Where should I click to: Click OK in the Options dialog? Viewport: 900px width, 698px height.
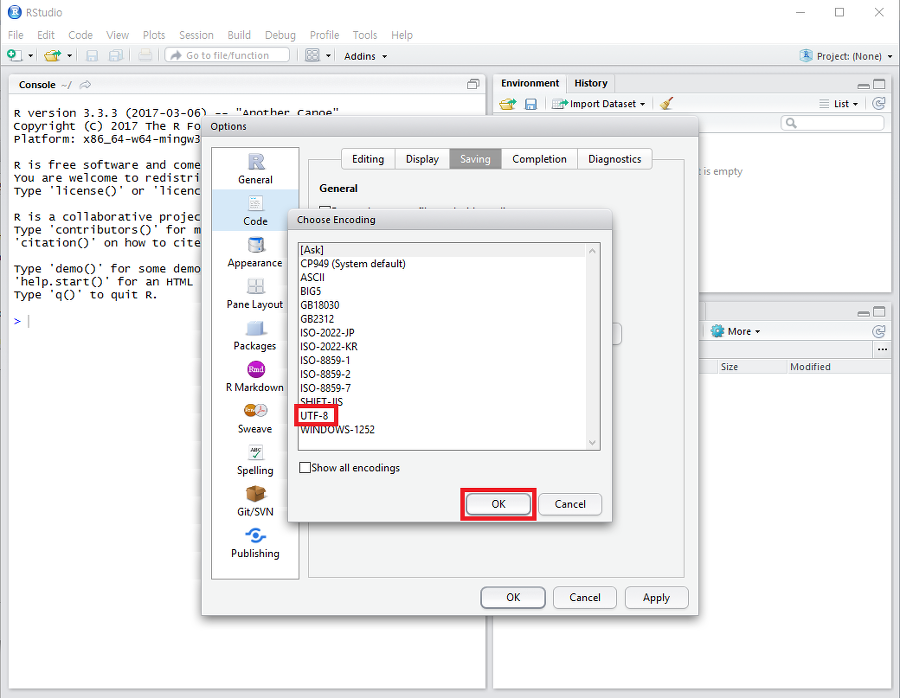[x=513, y=598]
